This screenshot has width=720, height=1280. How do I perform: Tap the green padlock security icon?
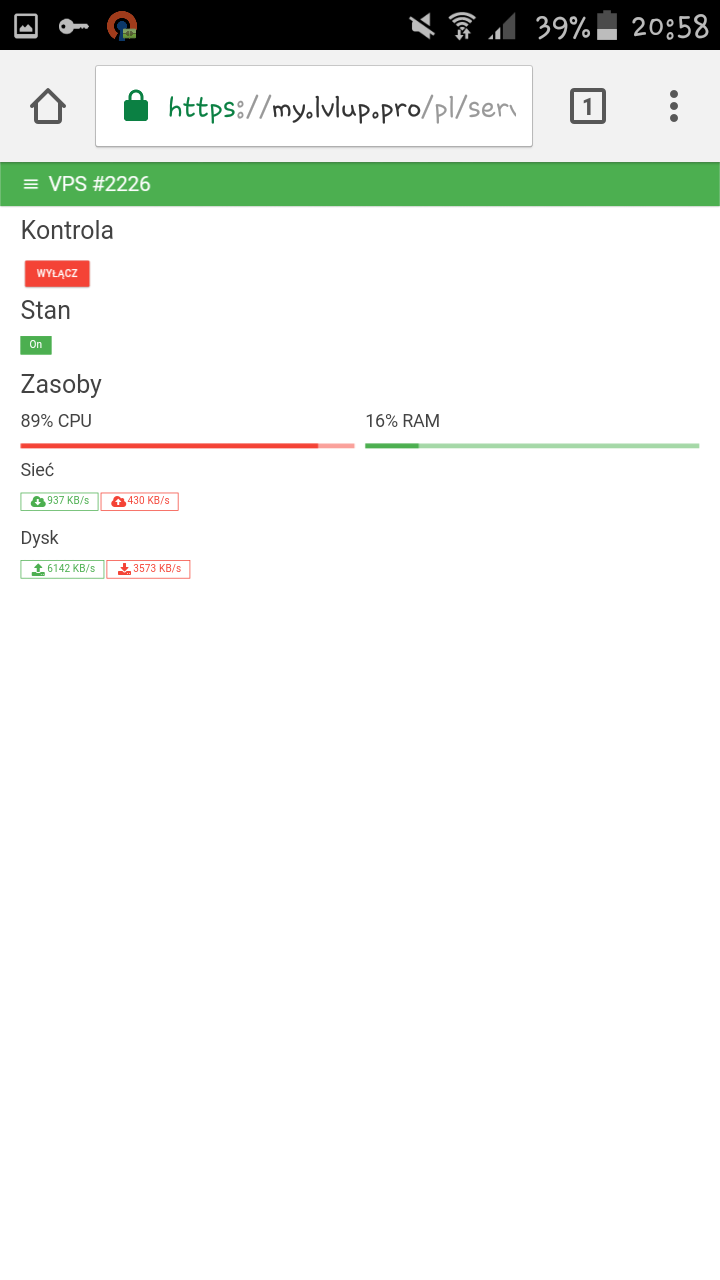click(x=135, y=106)
